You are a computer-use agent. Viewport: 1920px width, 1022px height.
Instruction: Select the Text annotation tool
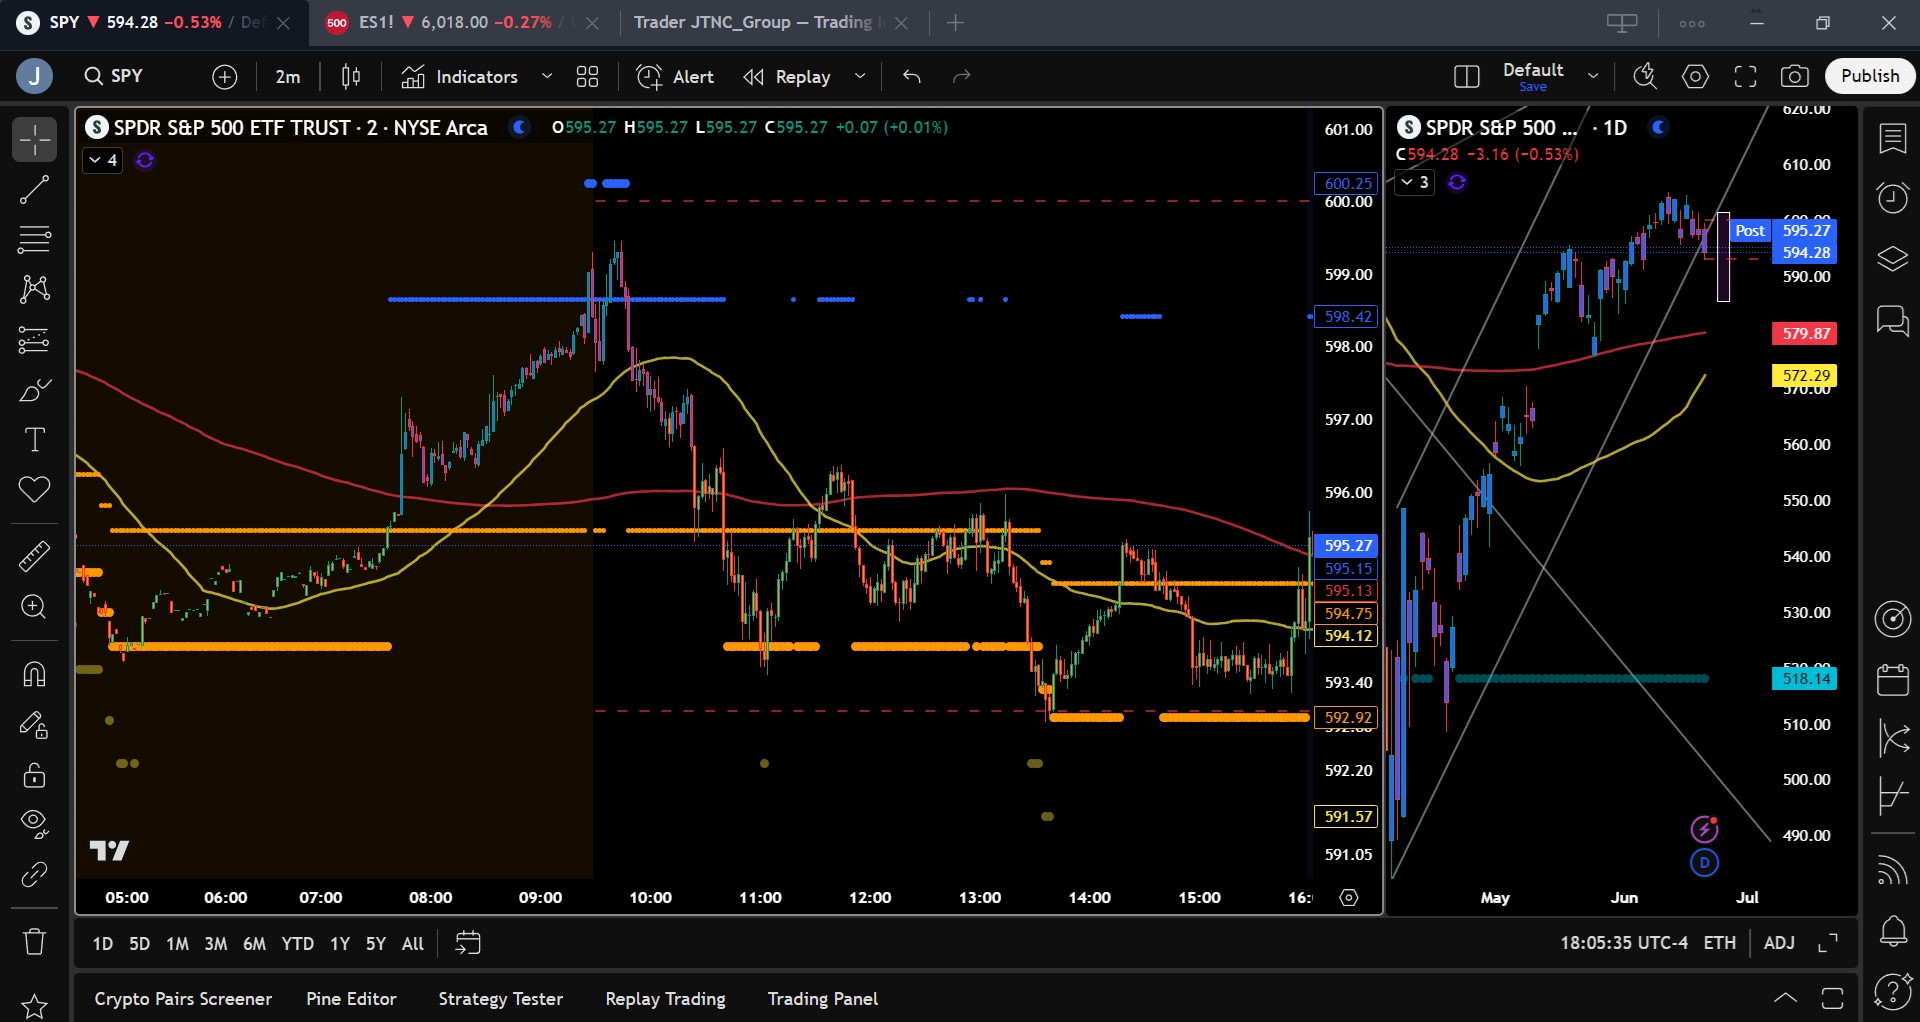[x=34, y=440]
